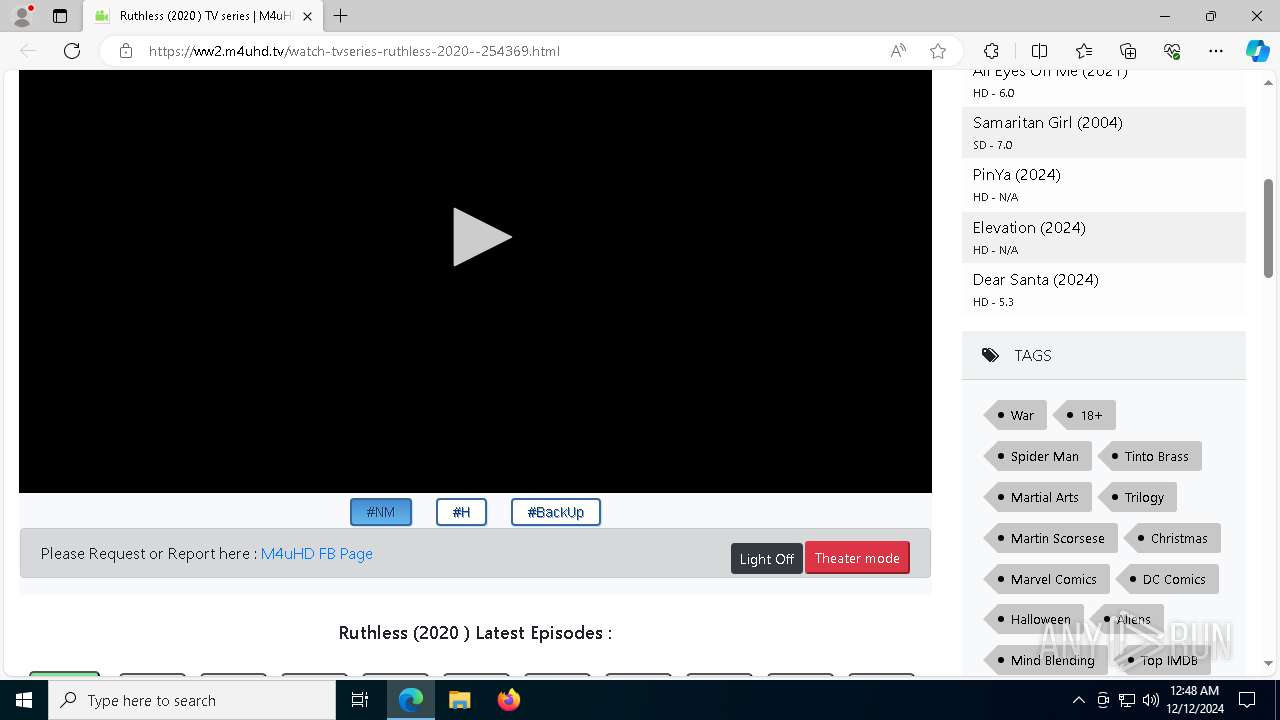Open the notifications center
Image resolution: width=1280 pixels, height=720 pixels.
point(1247,700)
